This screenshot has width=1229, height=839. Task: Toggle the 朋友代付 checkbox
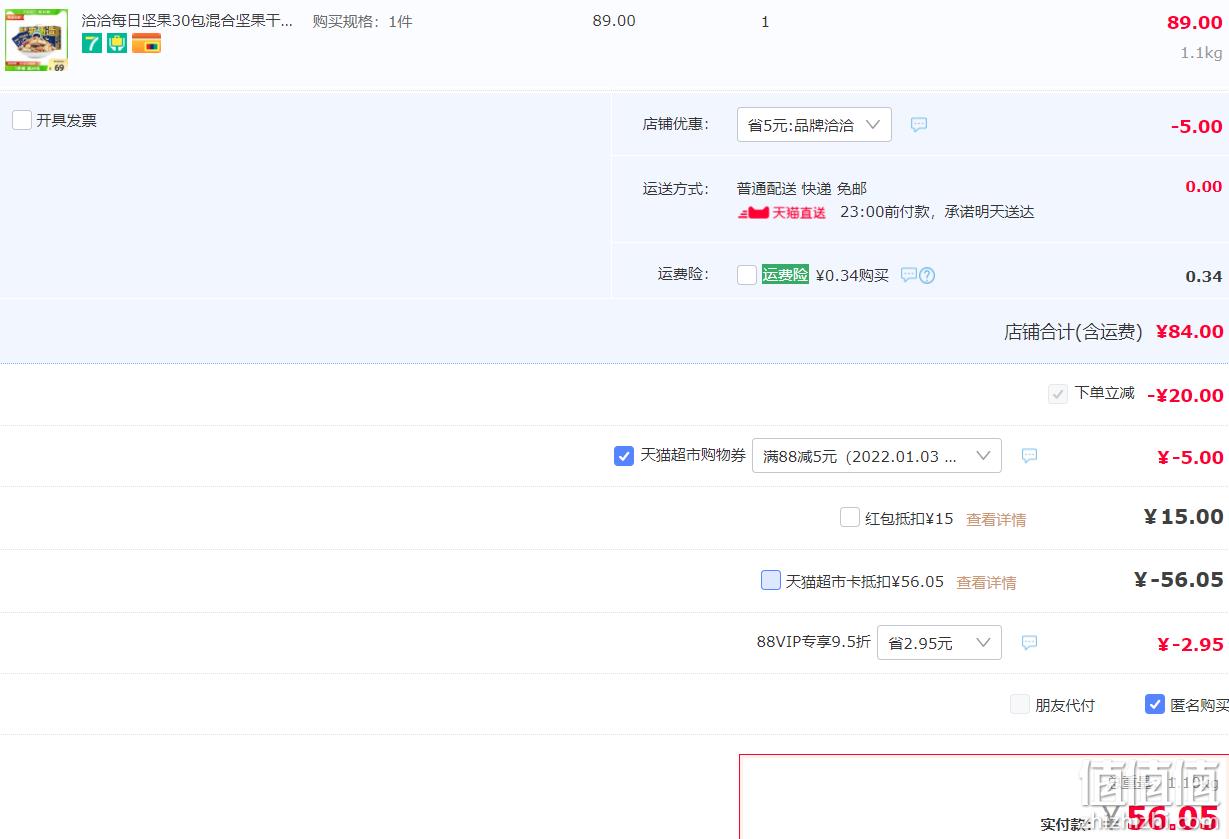coord(1020,704)
